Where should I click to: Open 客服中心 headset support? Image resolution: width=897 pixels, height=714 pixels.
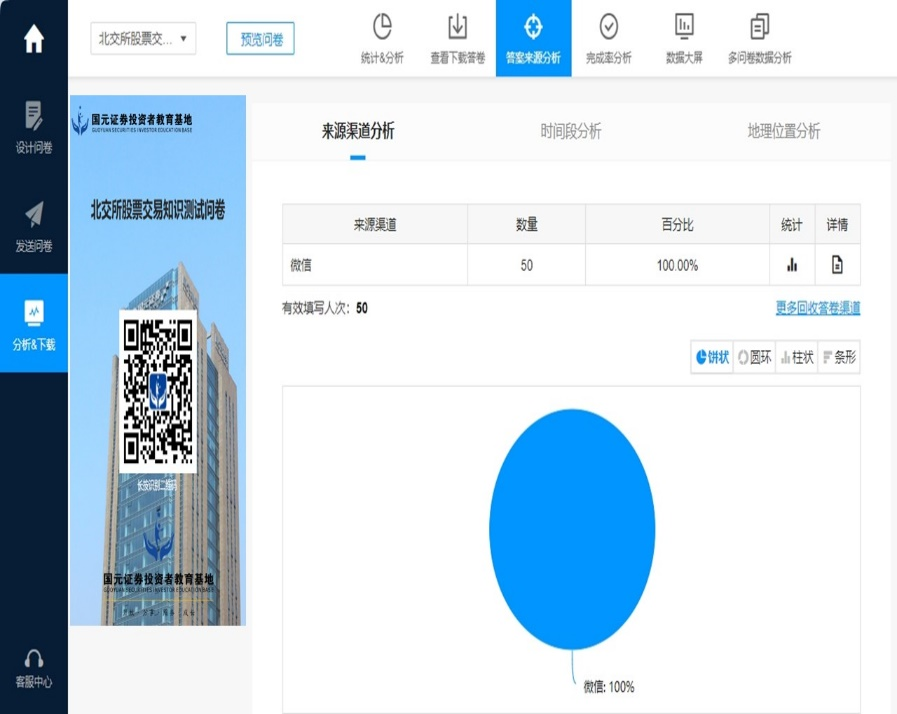34,668
